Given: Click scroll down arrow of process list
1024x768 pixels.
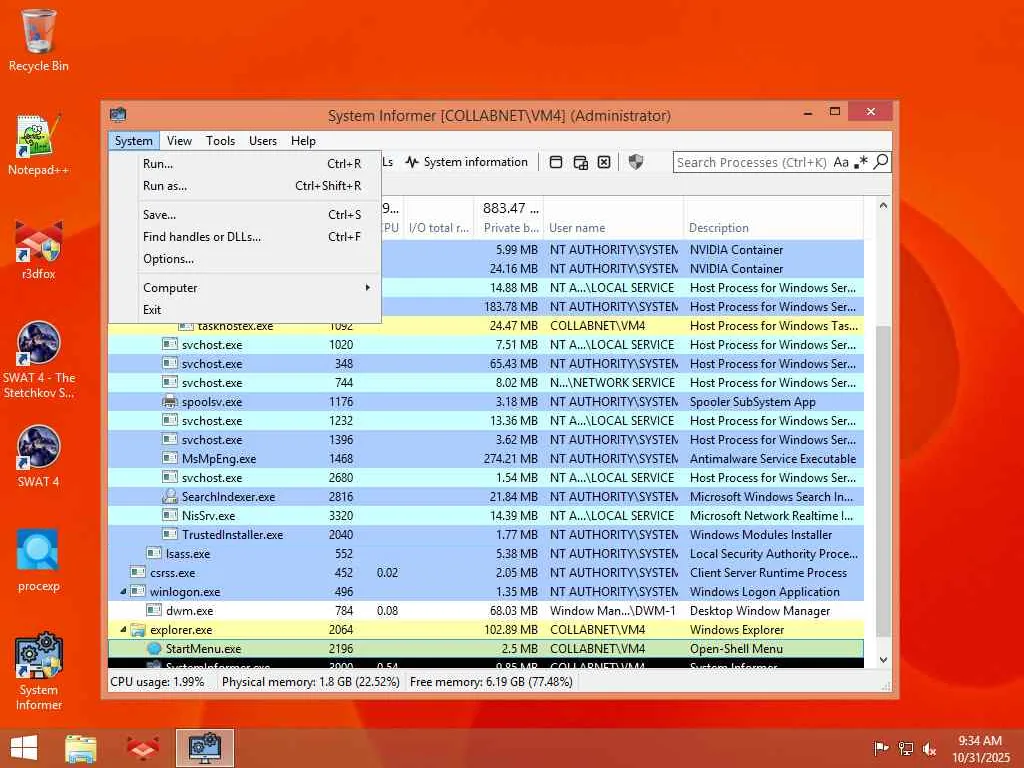Looking at the screenshot, I should click(883, 660).
